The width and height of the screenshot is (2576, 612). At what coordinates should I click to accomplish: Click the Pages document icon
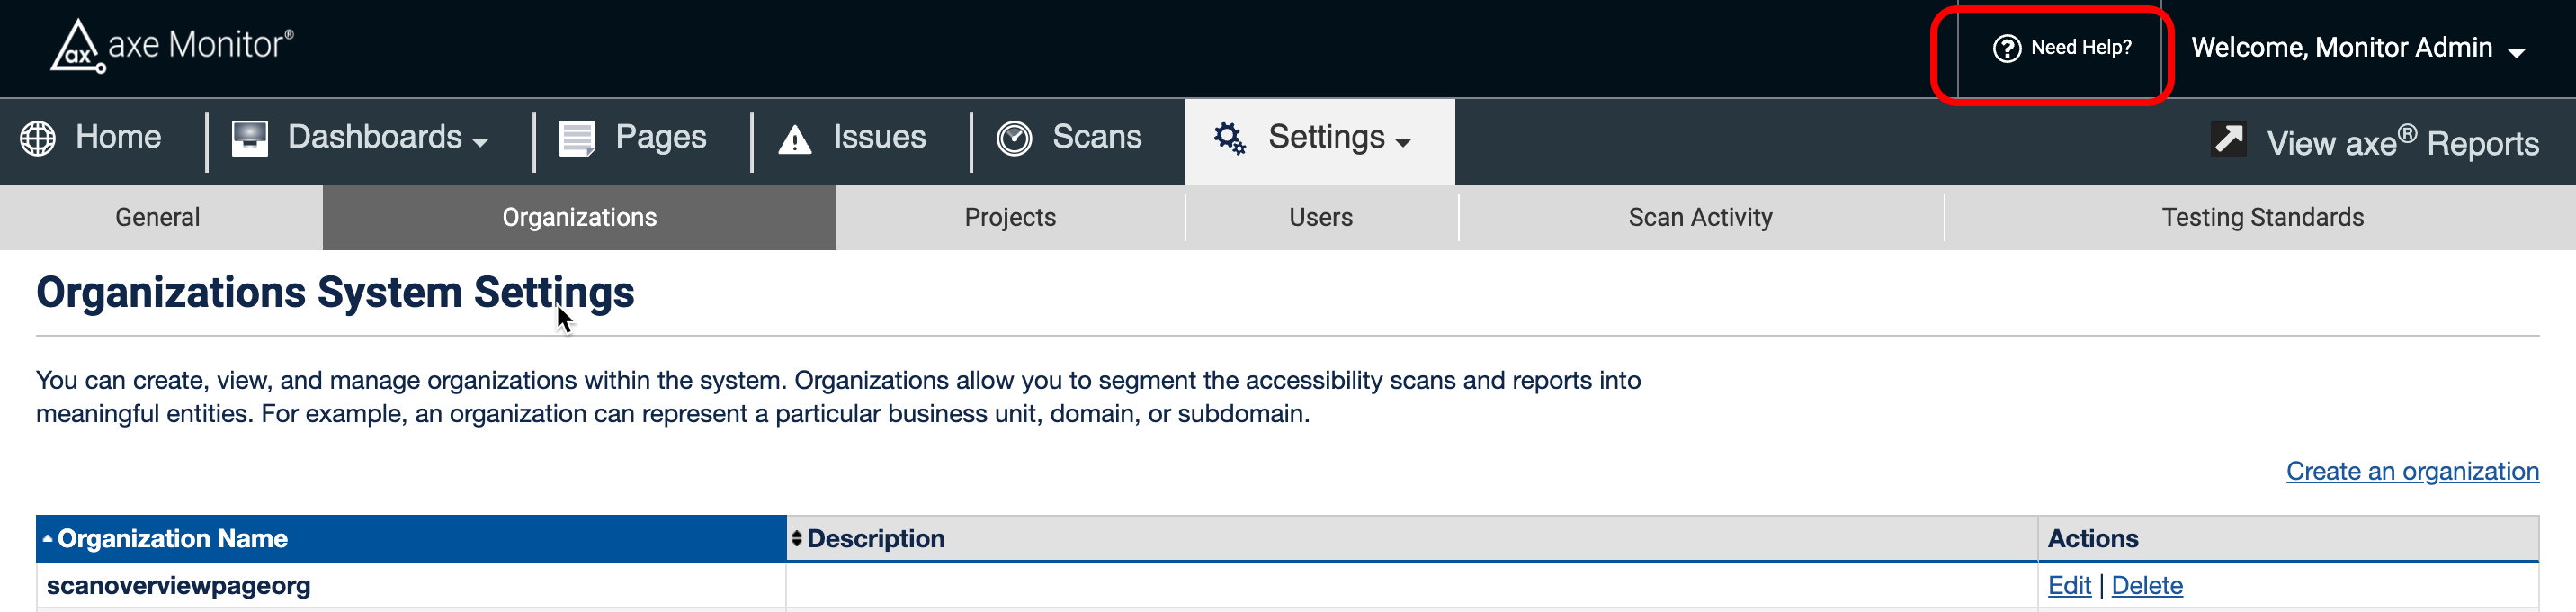point(577,138)
